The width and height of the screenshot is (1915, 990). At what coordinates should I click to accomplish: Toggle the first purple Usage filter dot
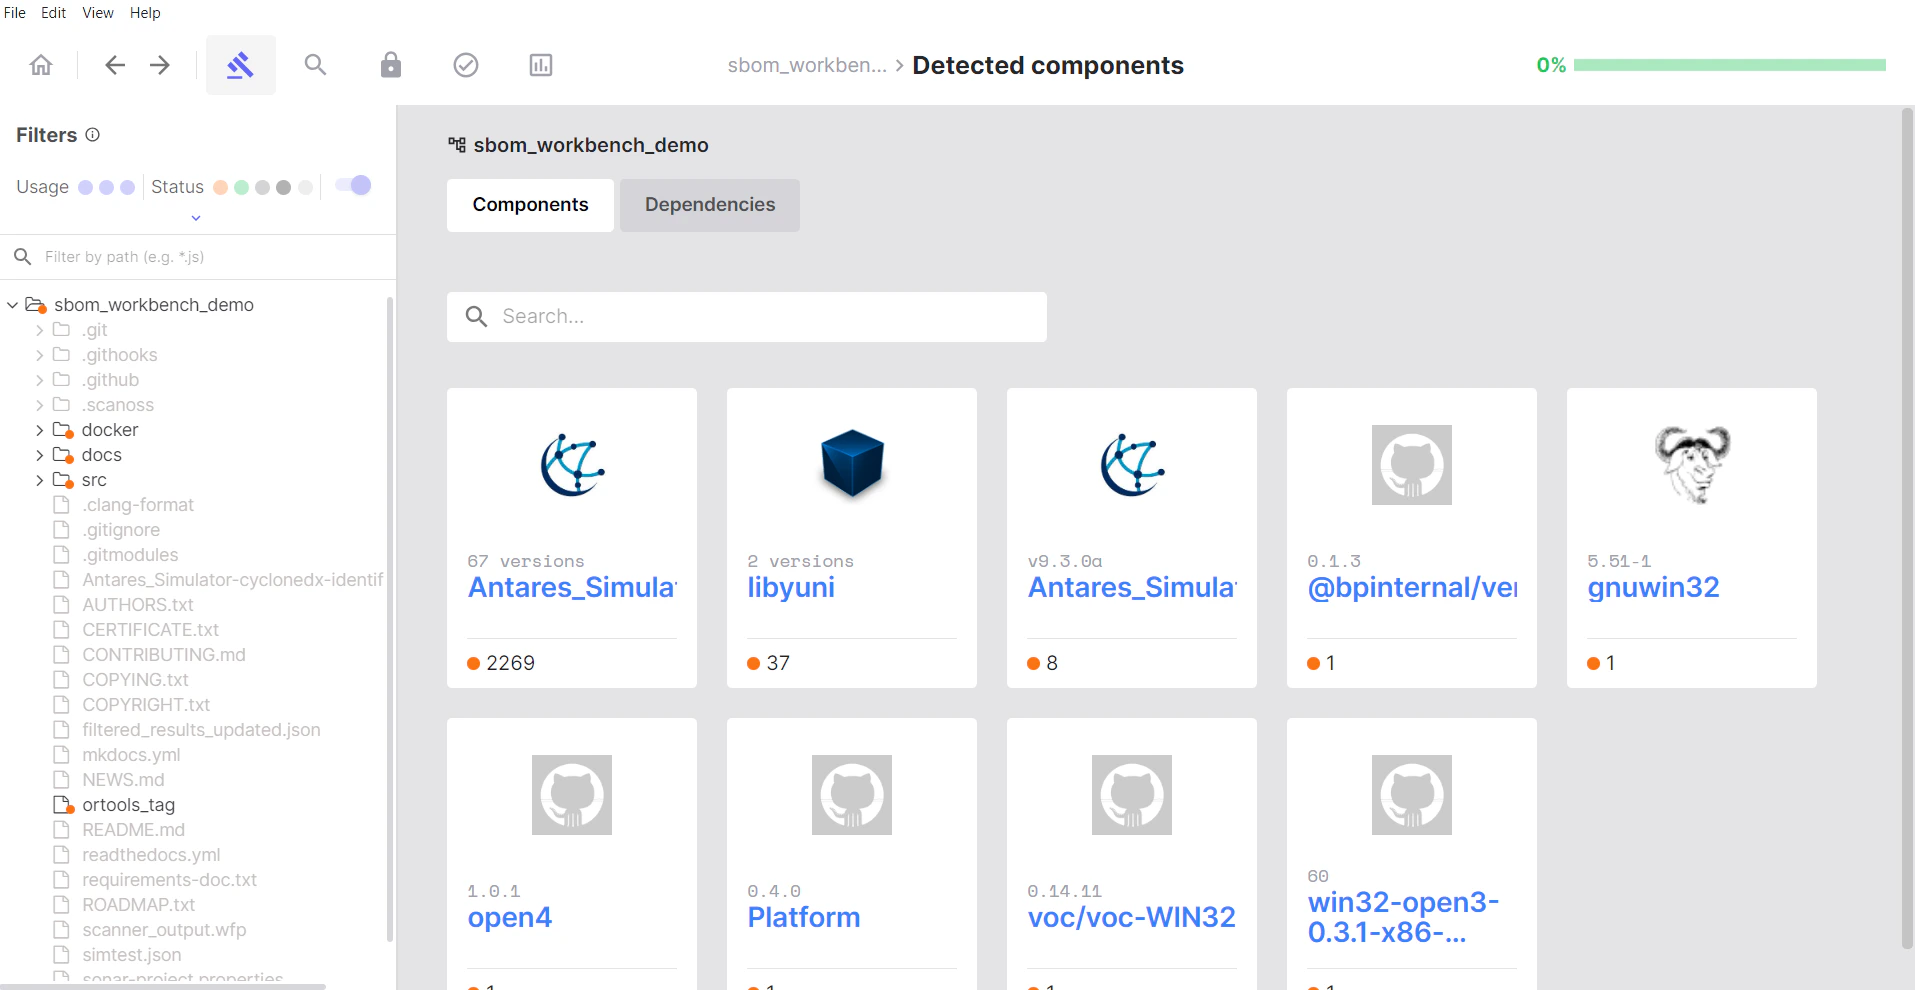pyautogui.click(x=85, y=186)
